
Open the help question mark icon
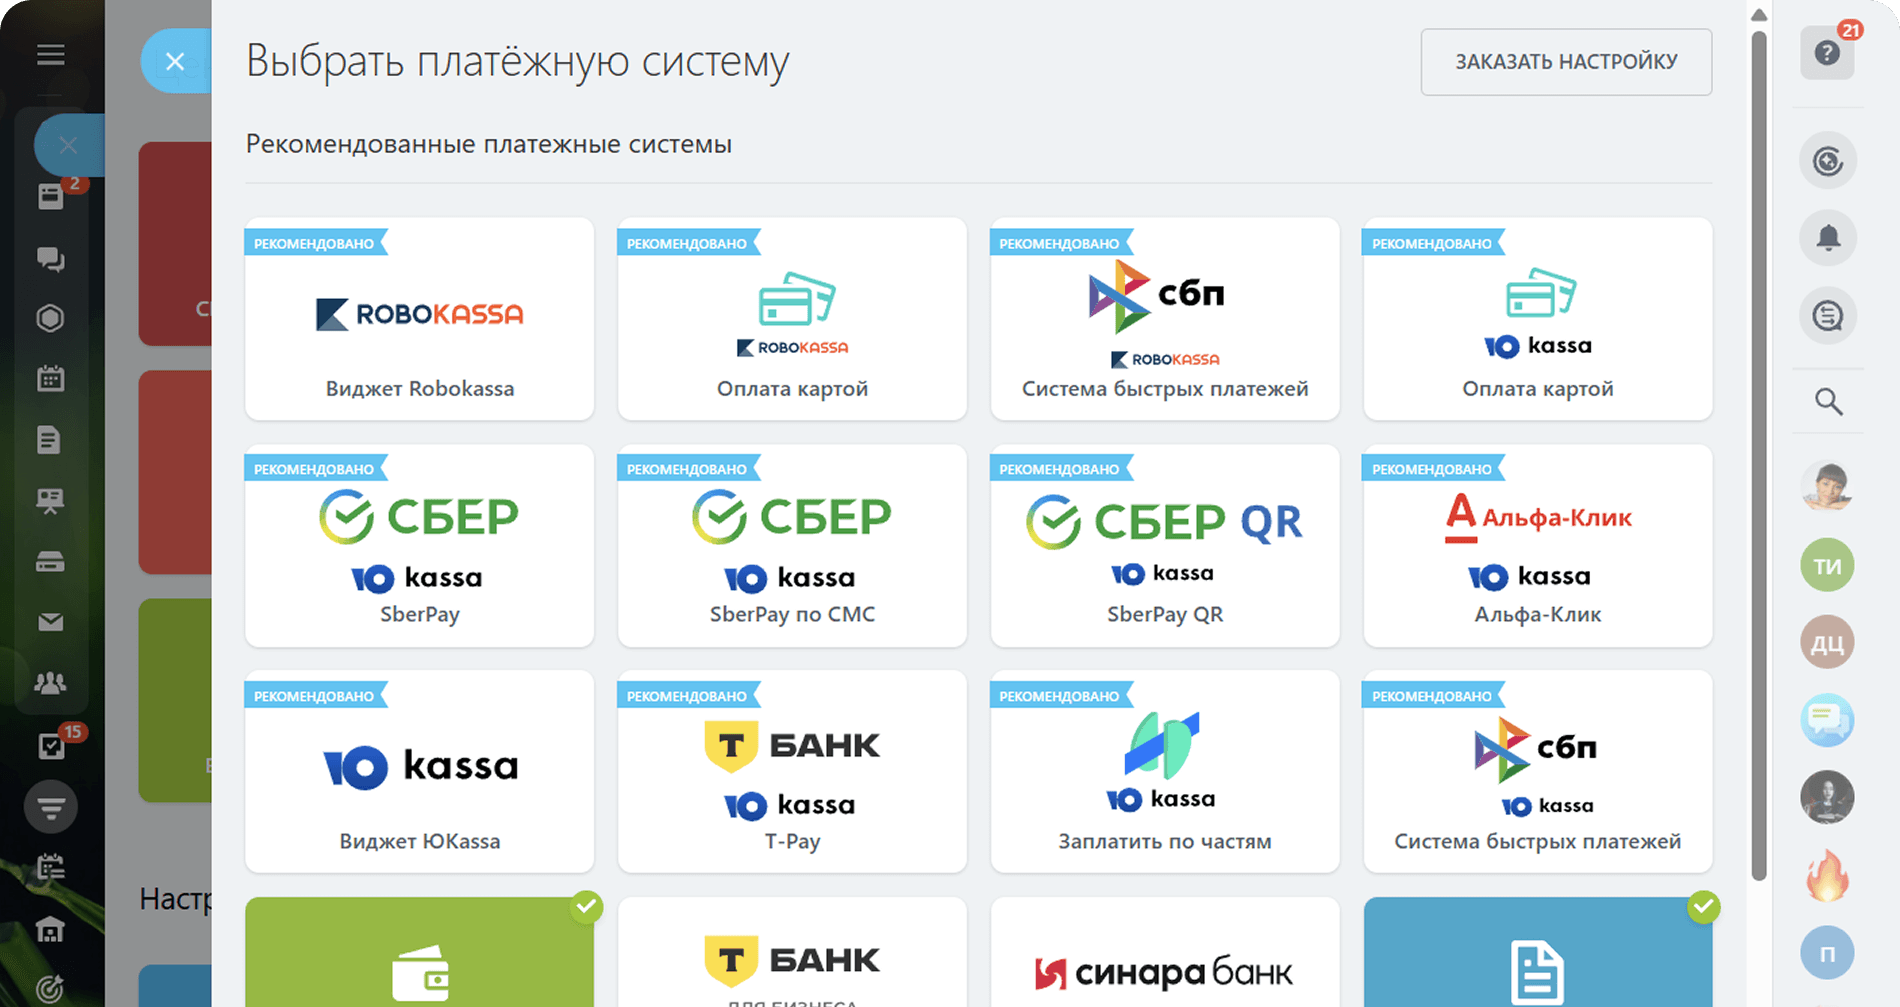(1827, 53)
